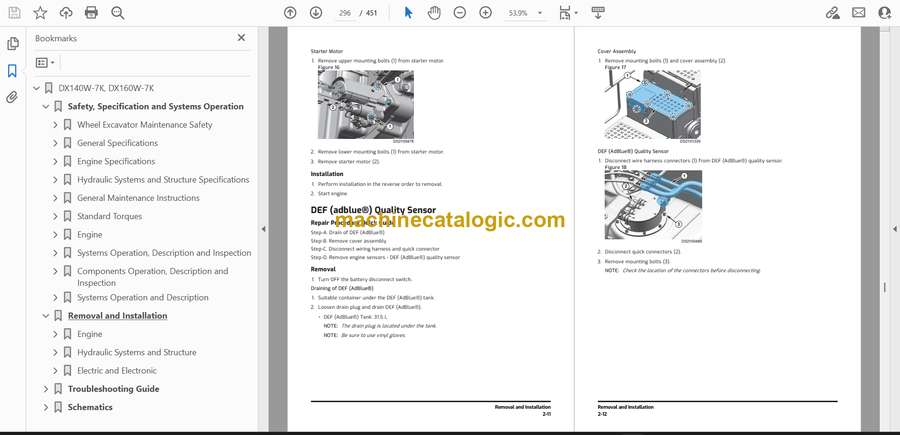The width and height of the screenshot is (900, 435).
Task: Expand right tools pane arrow
Action: pyautogui.click(x=894, y=229)
